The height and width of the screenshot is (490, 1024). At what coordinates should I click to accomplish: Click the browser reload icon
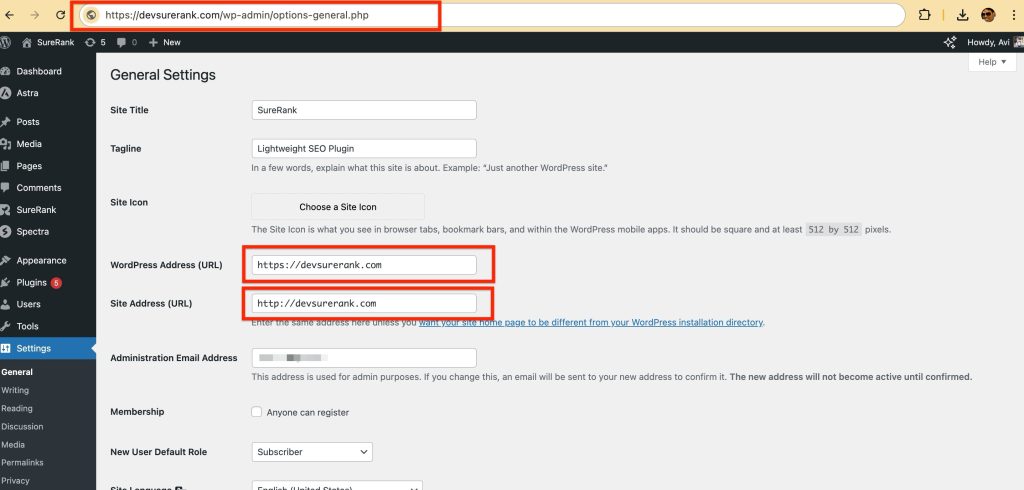pos(60,15)
